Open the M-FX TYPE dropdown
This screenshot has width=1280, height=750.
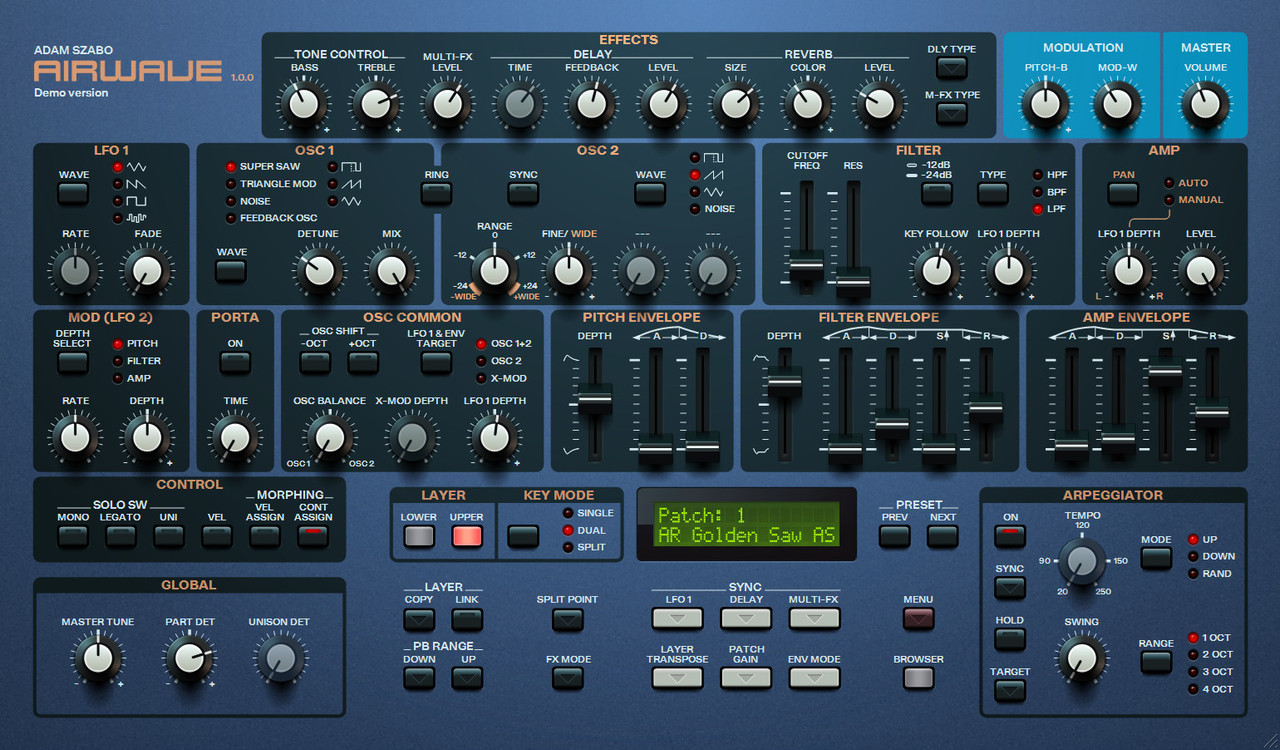coord(952,114)
